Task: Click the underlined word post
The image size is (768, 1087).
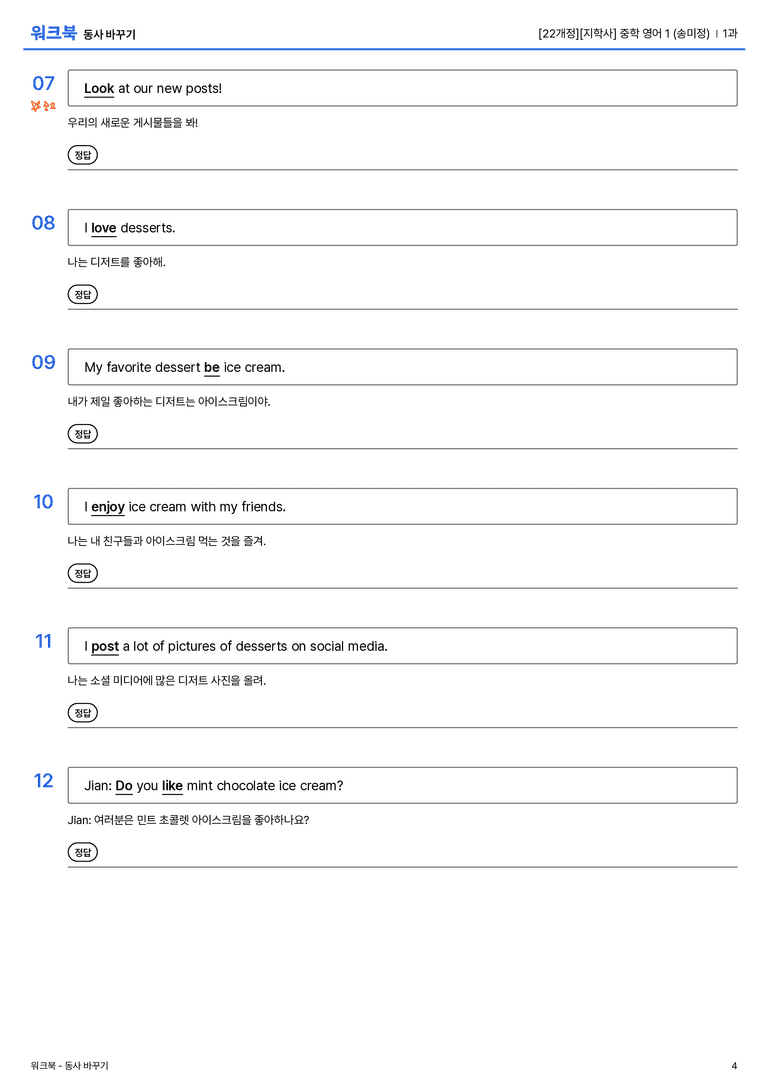Action: pyautogui.click(x=105, y=646)
